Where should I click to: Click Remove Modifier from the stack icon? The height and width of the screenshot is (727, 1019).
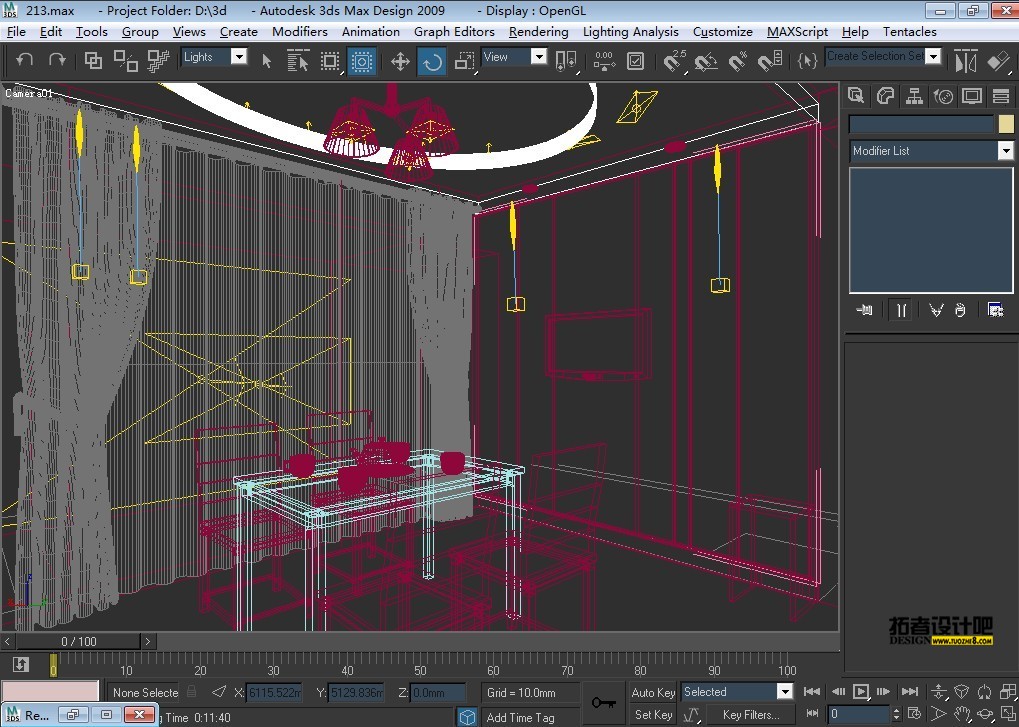[961, 310]
